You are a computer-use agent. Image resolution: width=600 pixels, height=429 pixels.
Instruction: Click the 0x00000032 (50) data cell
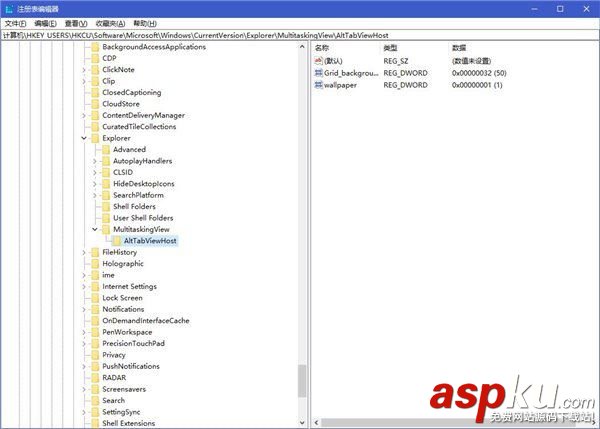pos(479,73)
